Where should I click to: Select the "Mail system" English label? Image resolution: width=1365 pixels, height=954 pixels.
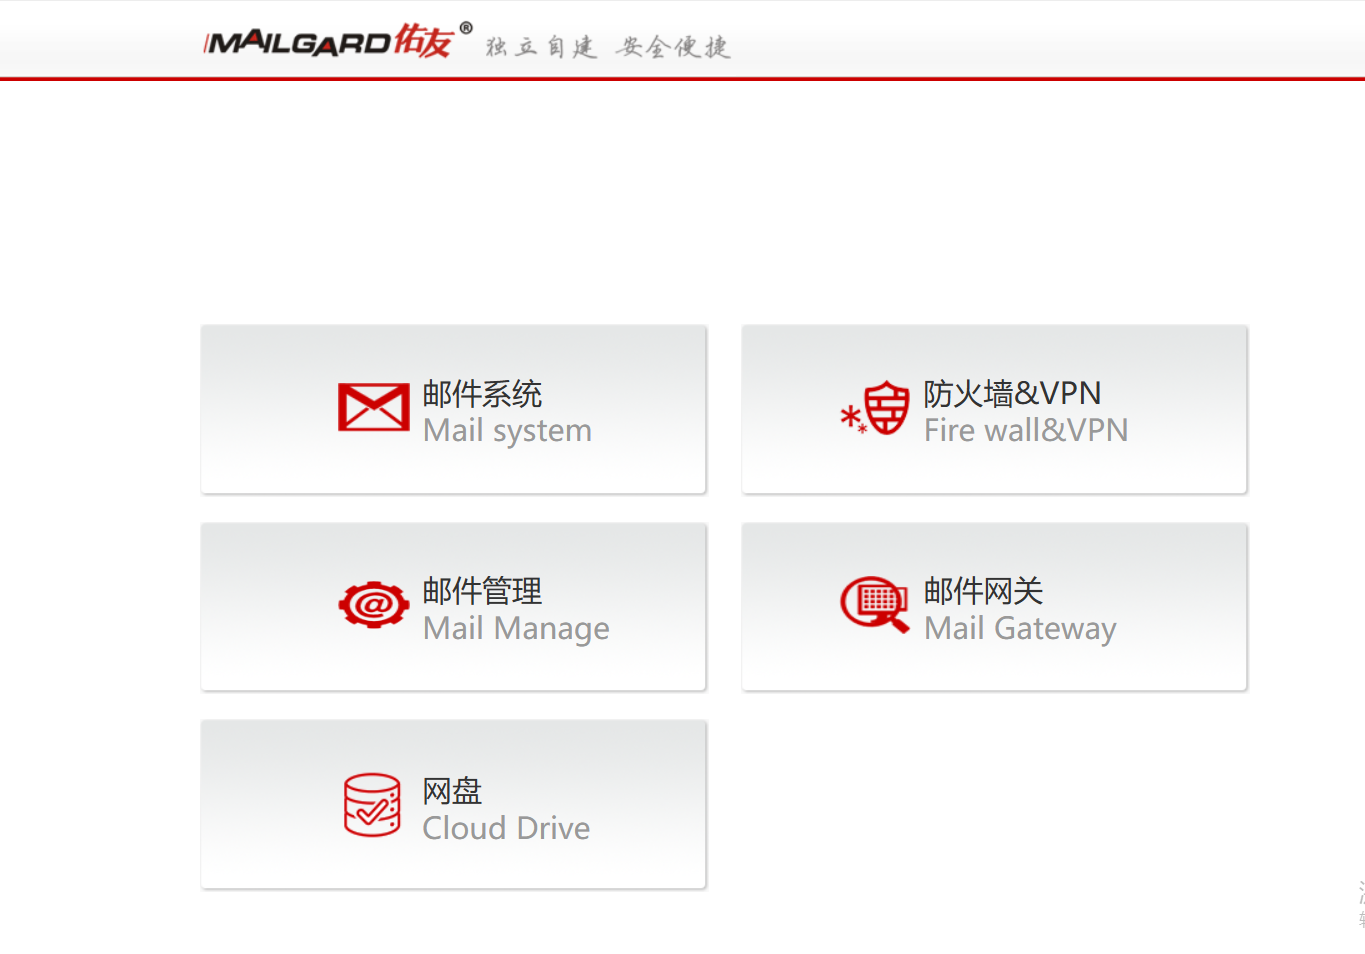click(x=507, y=431)
